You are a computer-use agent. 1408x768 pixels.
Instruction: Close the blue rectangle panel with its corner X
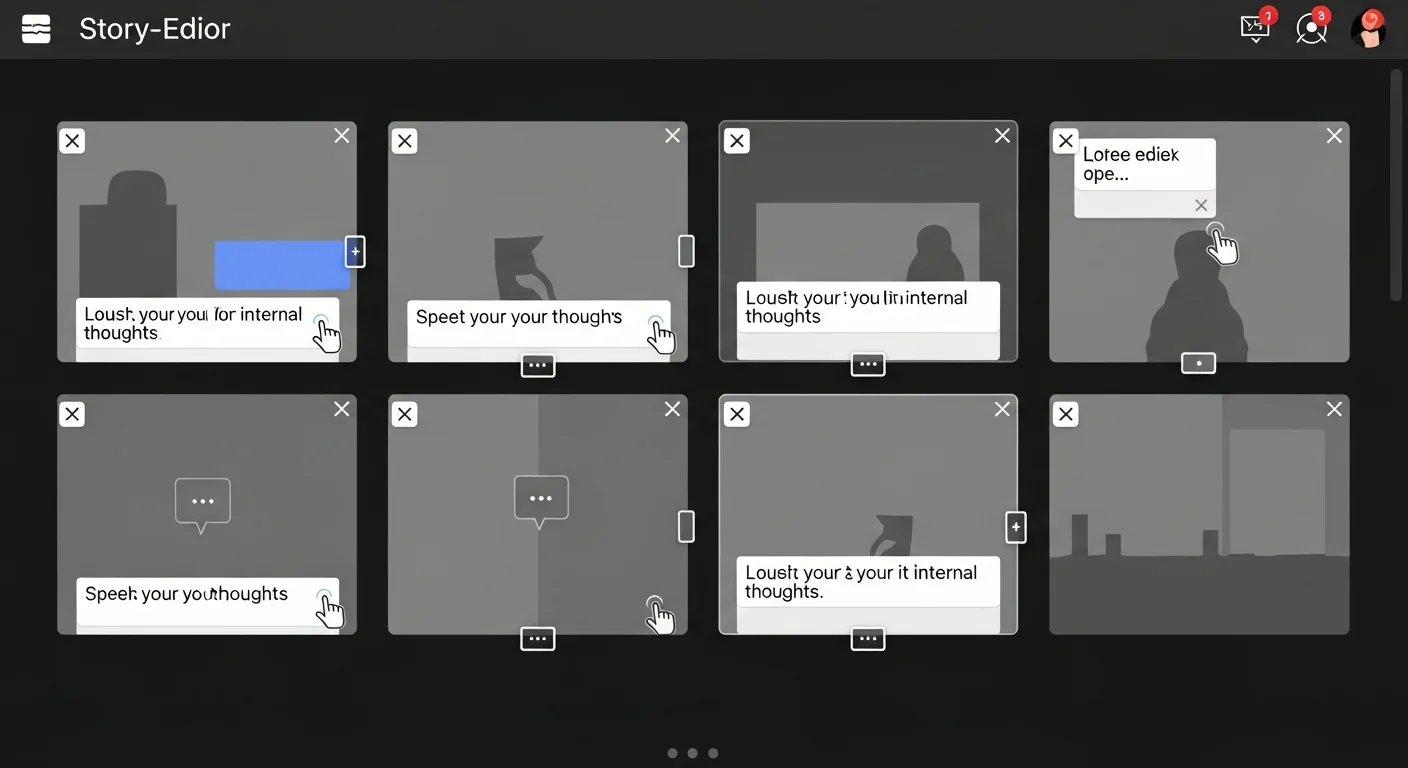coord(342,135)
